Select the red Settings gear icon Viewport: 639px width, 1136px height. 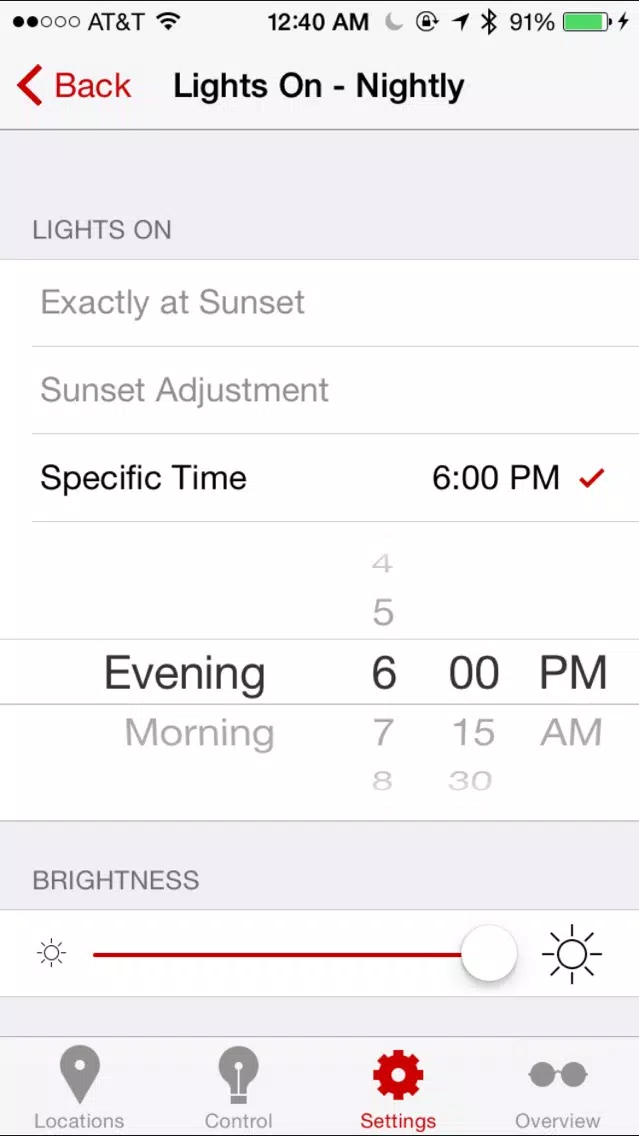click(398, 1075)
